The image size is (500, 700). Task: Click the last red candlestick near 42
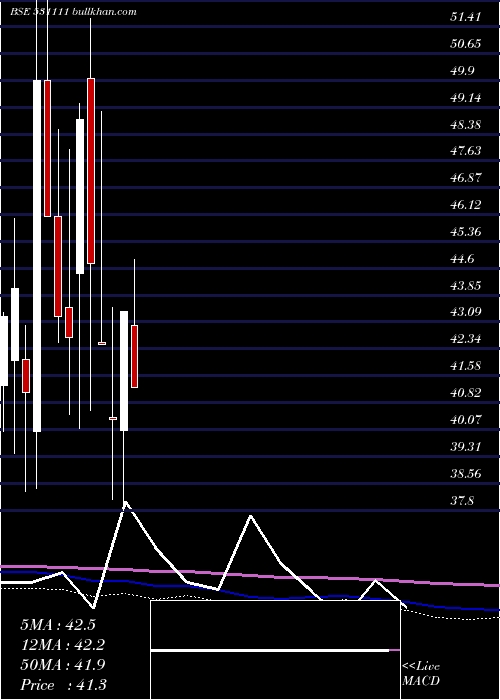pyautogui.click(x=134, y=356)
